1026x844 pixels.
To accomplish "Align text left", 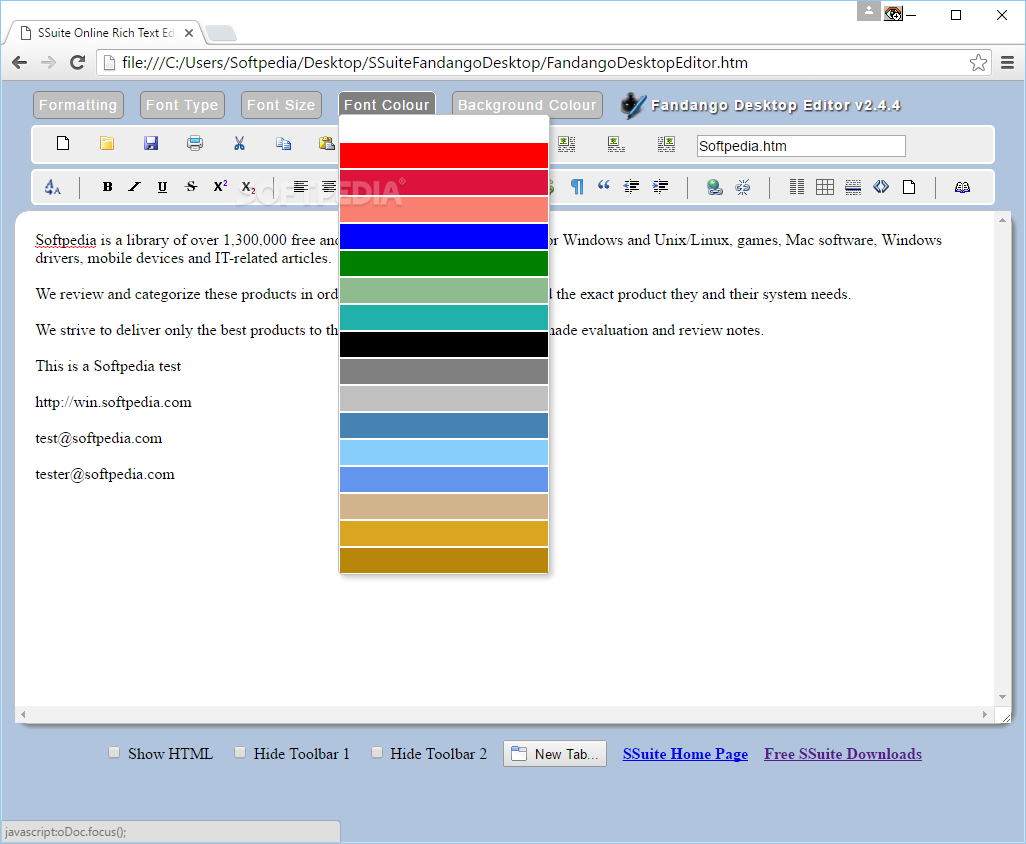I will click(300, 187).
